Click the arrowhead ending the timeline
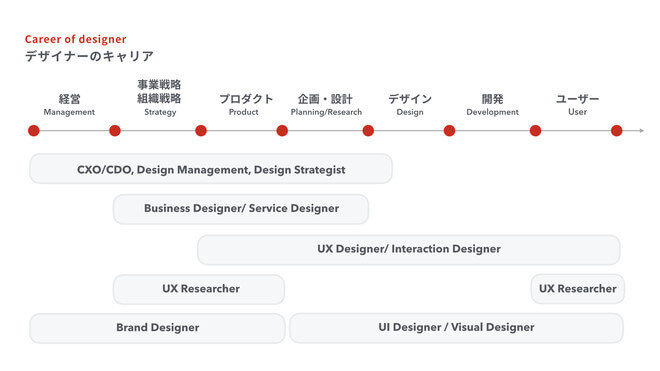 (642, 131)
